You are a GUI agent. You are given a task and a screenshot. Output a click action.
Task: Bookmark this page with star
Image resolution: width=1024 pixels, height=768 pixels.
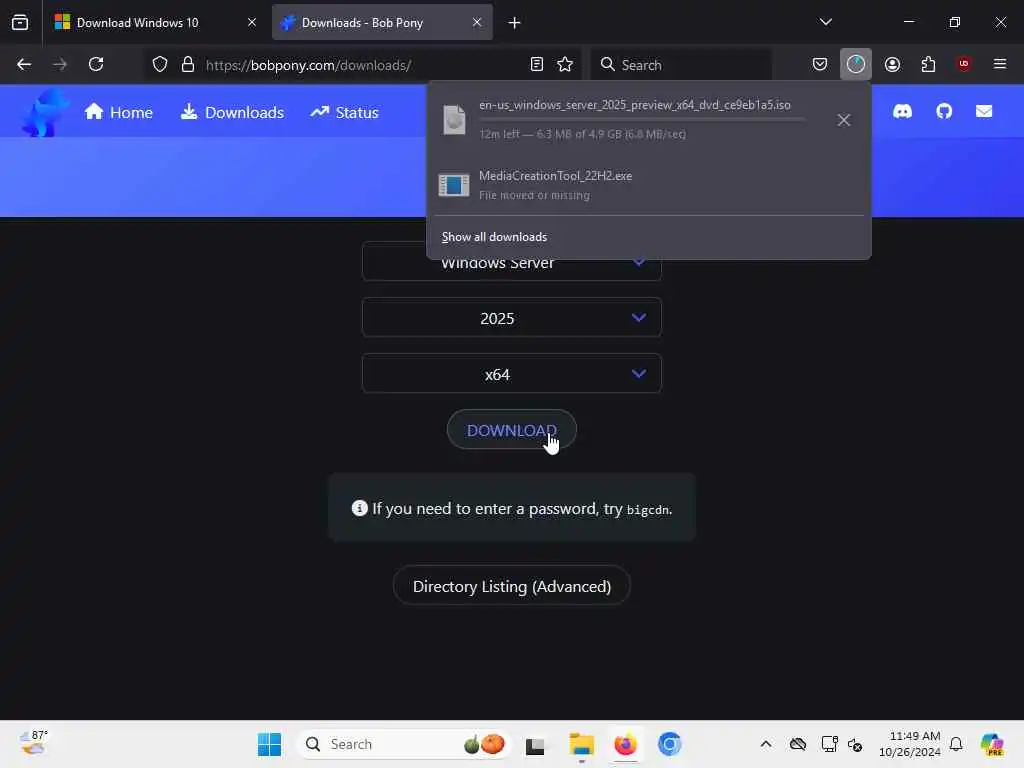(x=565, y=65)
